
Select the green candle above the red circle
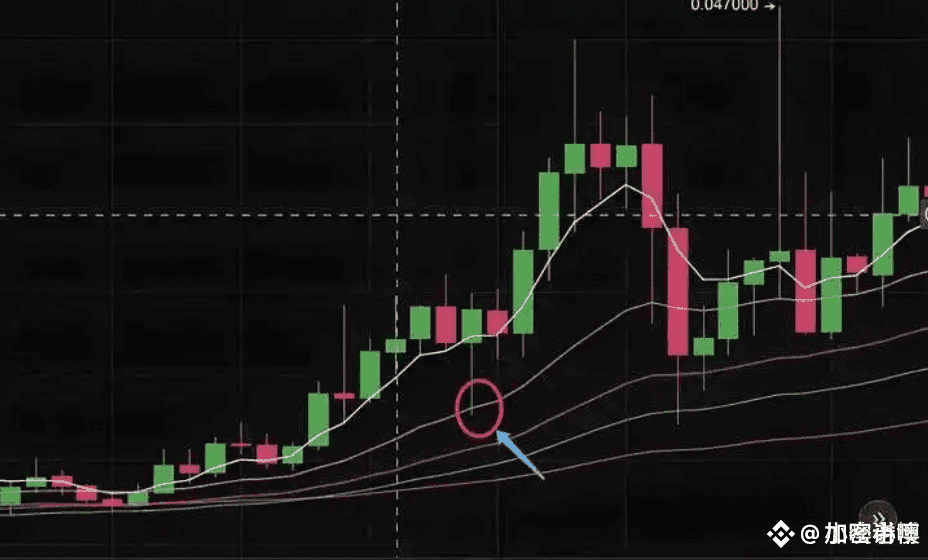click(472, 326)
